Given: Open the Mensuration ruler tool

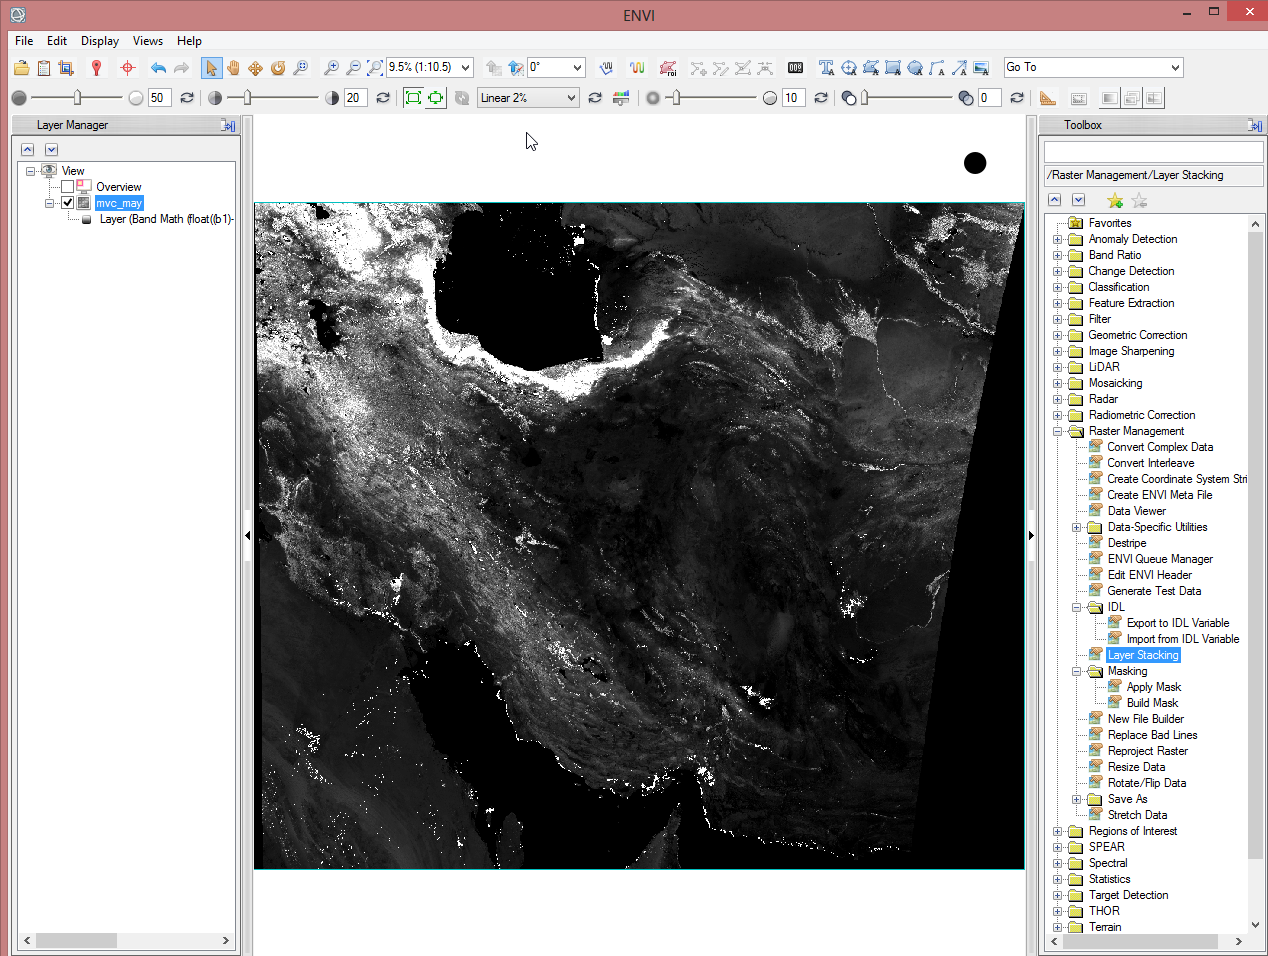Looking at the screenshot, I should [1047, 98].
